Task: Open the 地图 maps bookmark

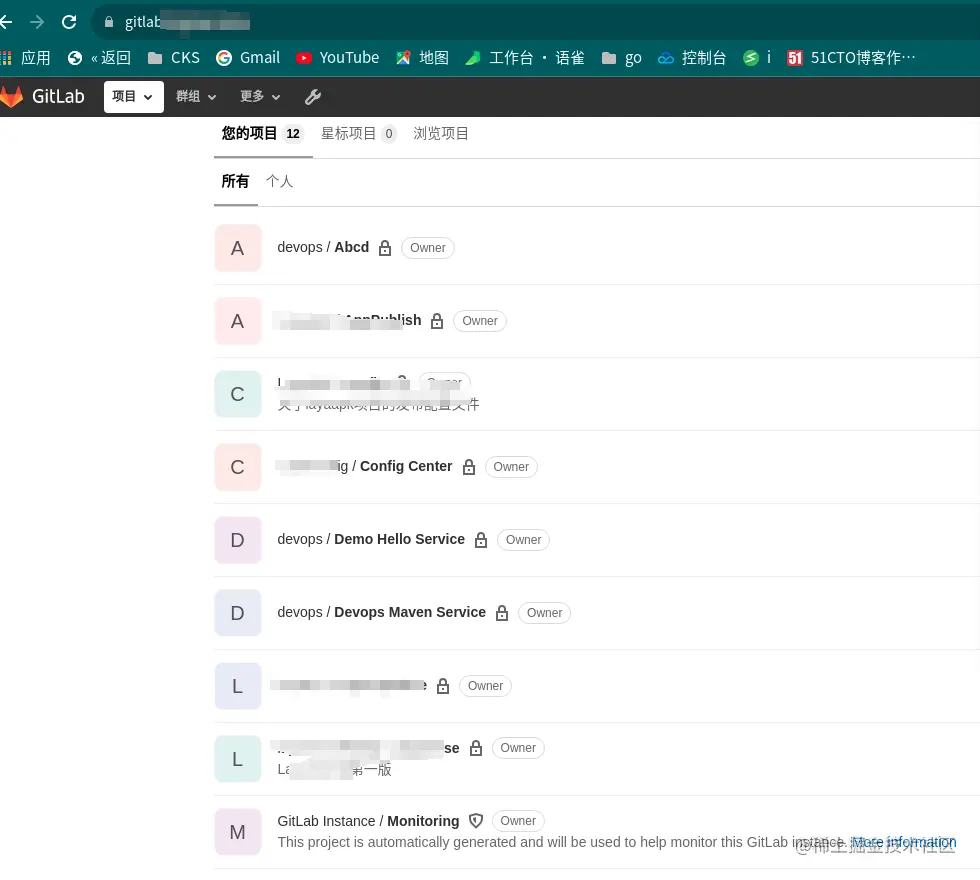Action: click(x=422, y=58)
